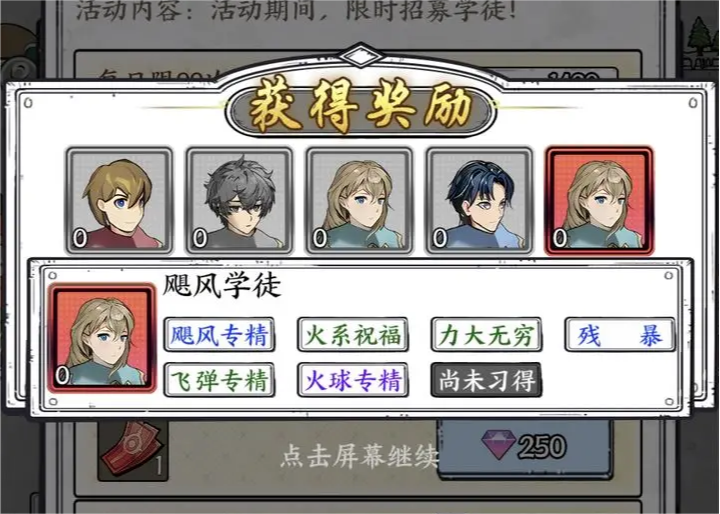Tap the 点击屏幕继续 prompt text

coord(360,457)
